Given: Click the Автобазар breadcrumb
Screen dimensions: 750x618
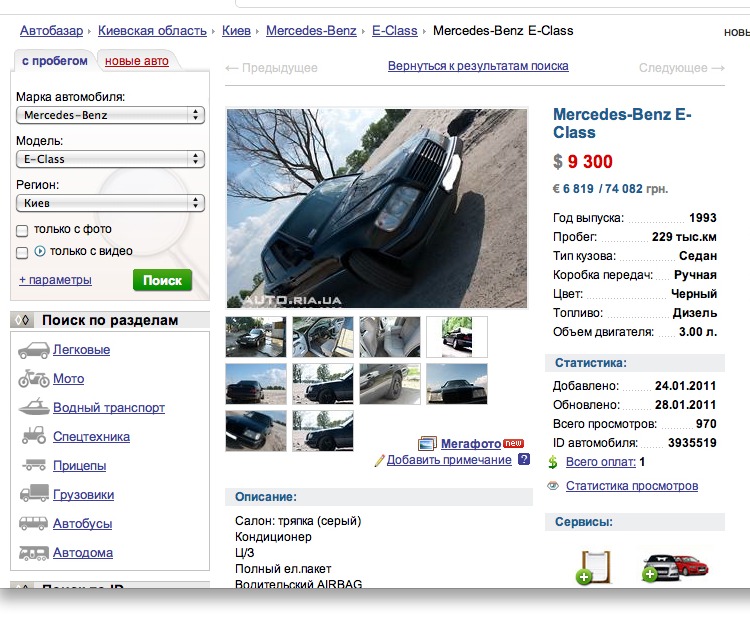Looking at the screenshot, I should click(x=51, y=31).
